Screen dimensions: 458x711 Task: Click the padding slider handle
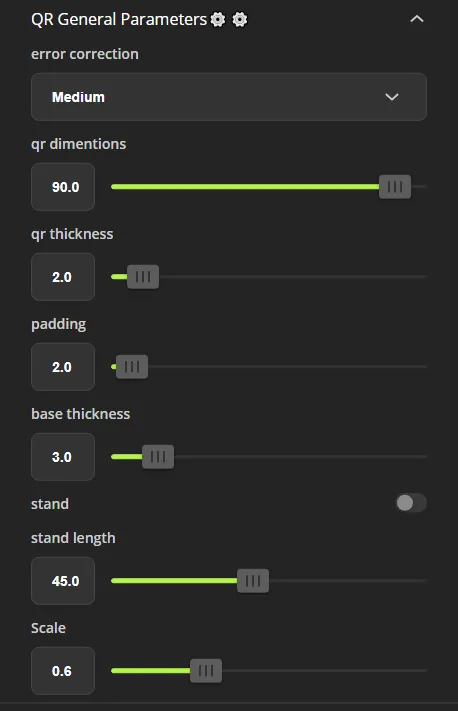pos(132,366)
